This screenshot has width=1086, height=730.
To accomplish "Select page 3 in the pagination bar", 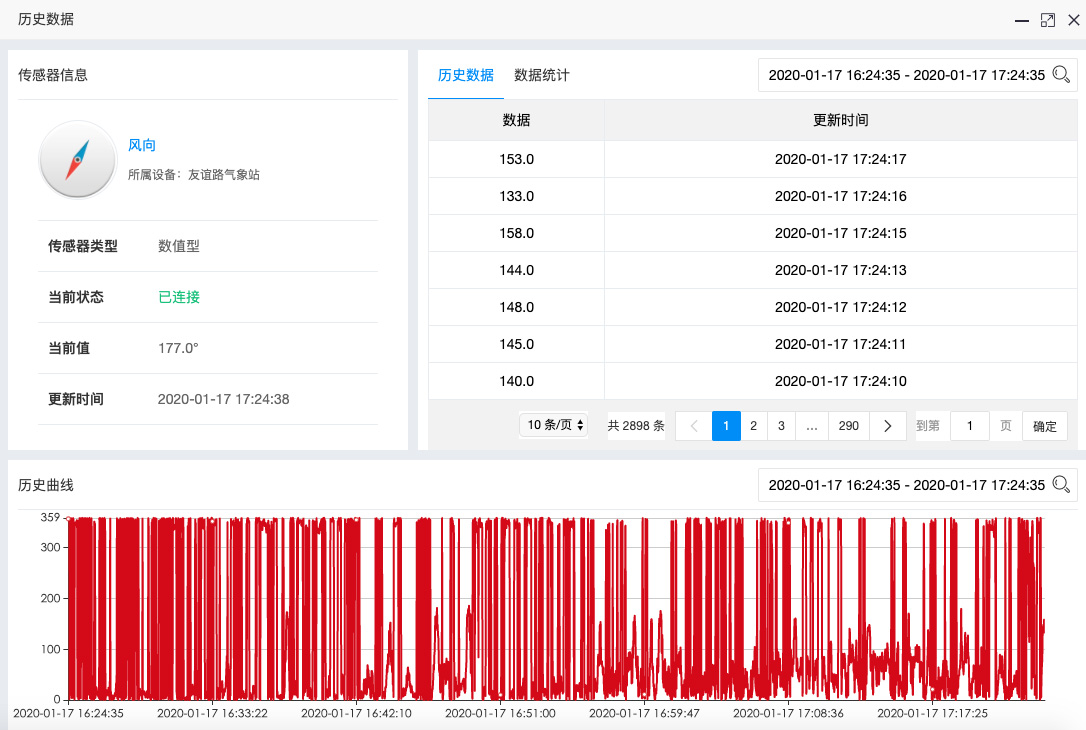I will [781, 425].
